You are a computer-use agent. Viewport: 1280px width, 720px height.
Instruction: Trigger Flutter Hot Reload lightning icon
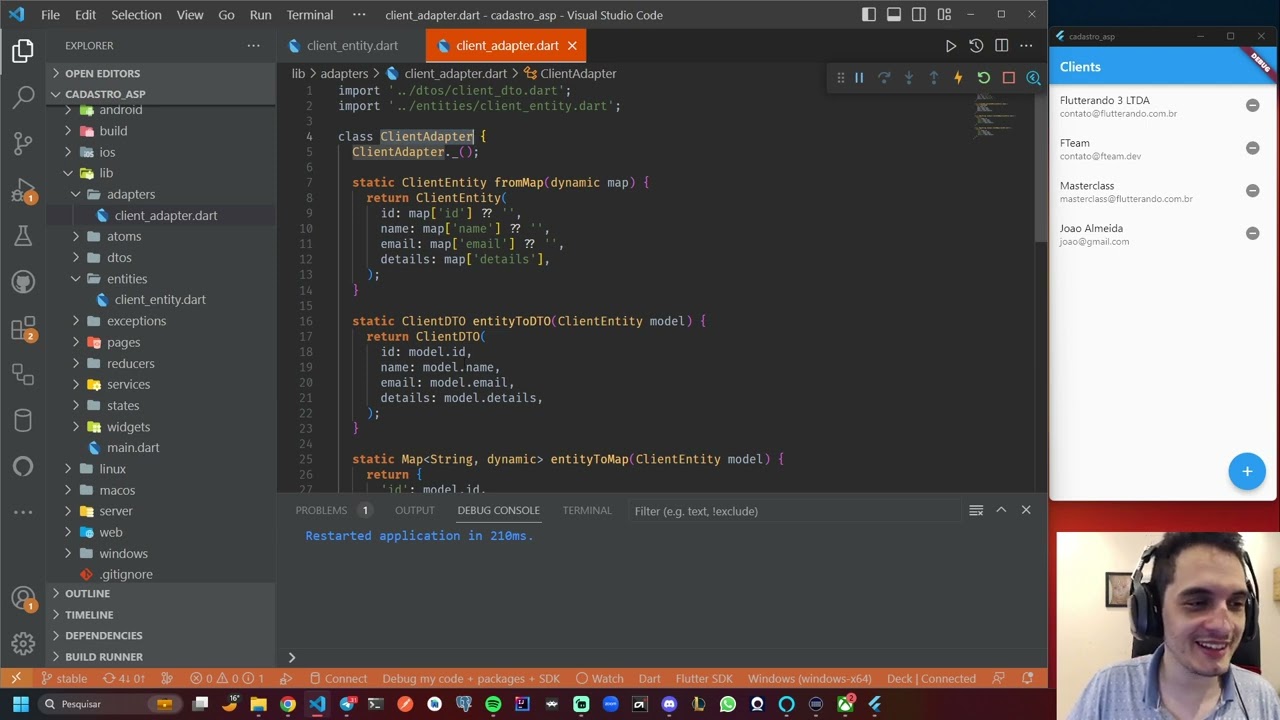[958, 78]
